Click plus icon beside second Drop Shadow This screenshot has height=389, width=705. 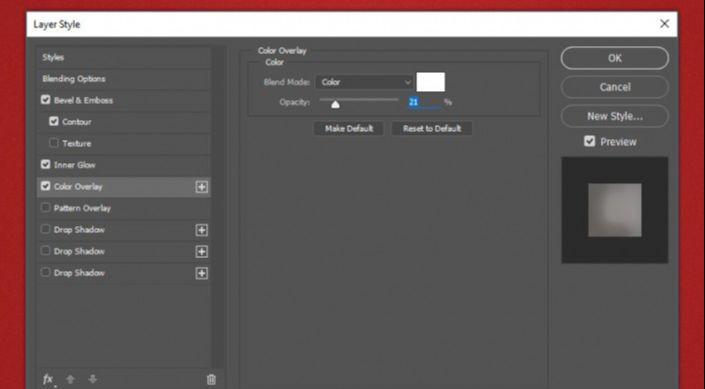pyautogui.click(x=201, y=252)
